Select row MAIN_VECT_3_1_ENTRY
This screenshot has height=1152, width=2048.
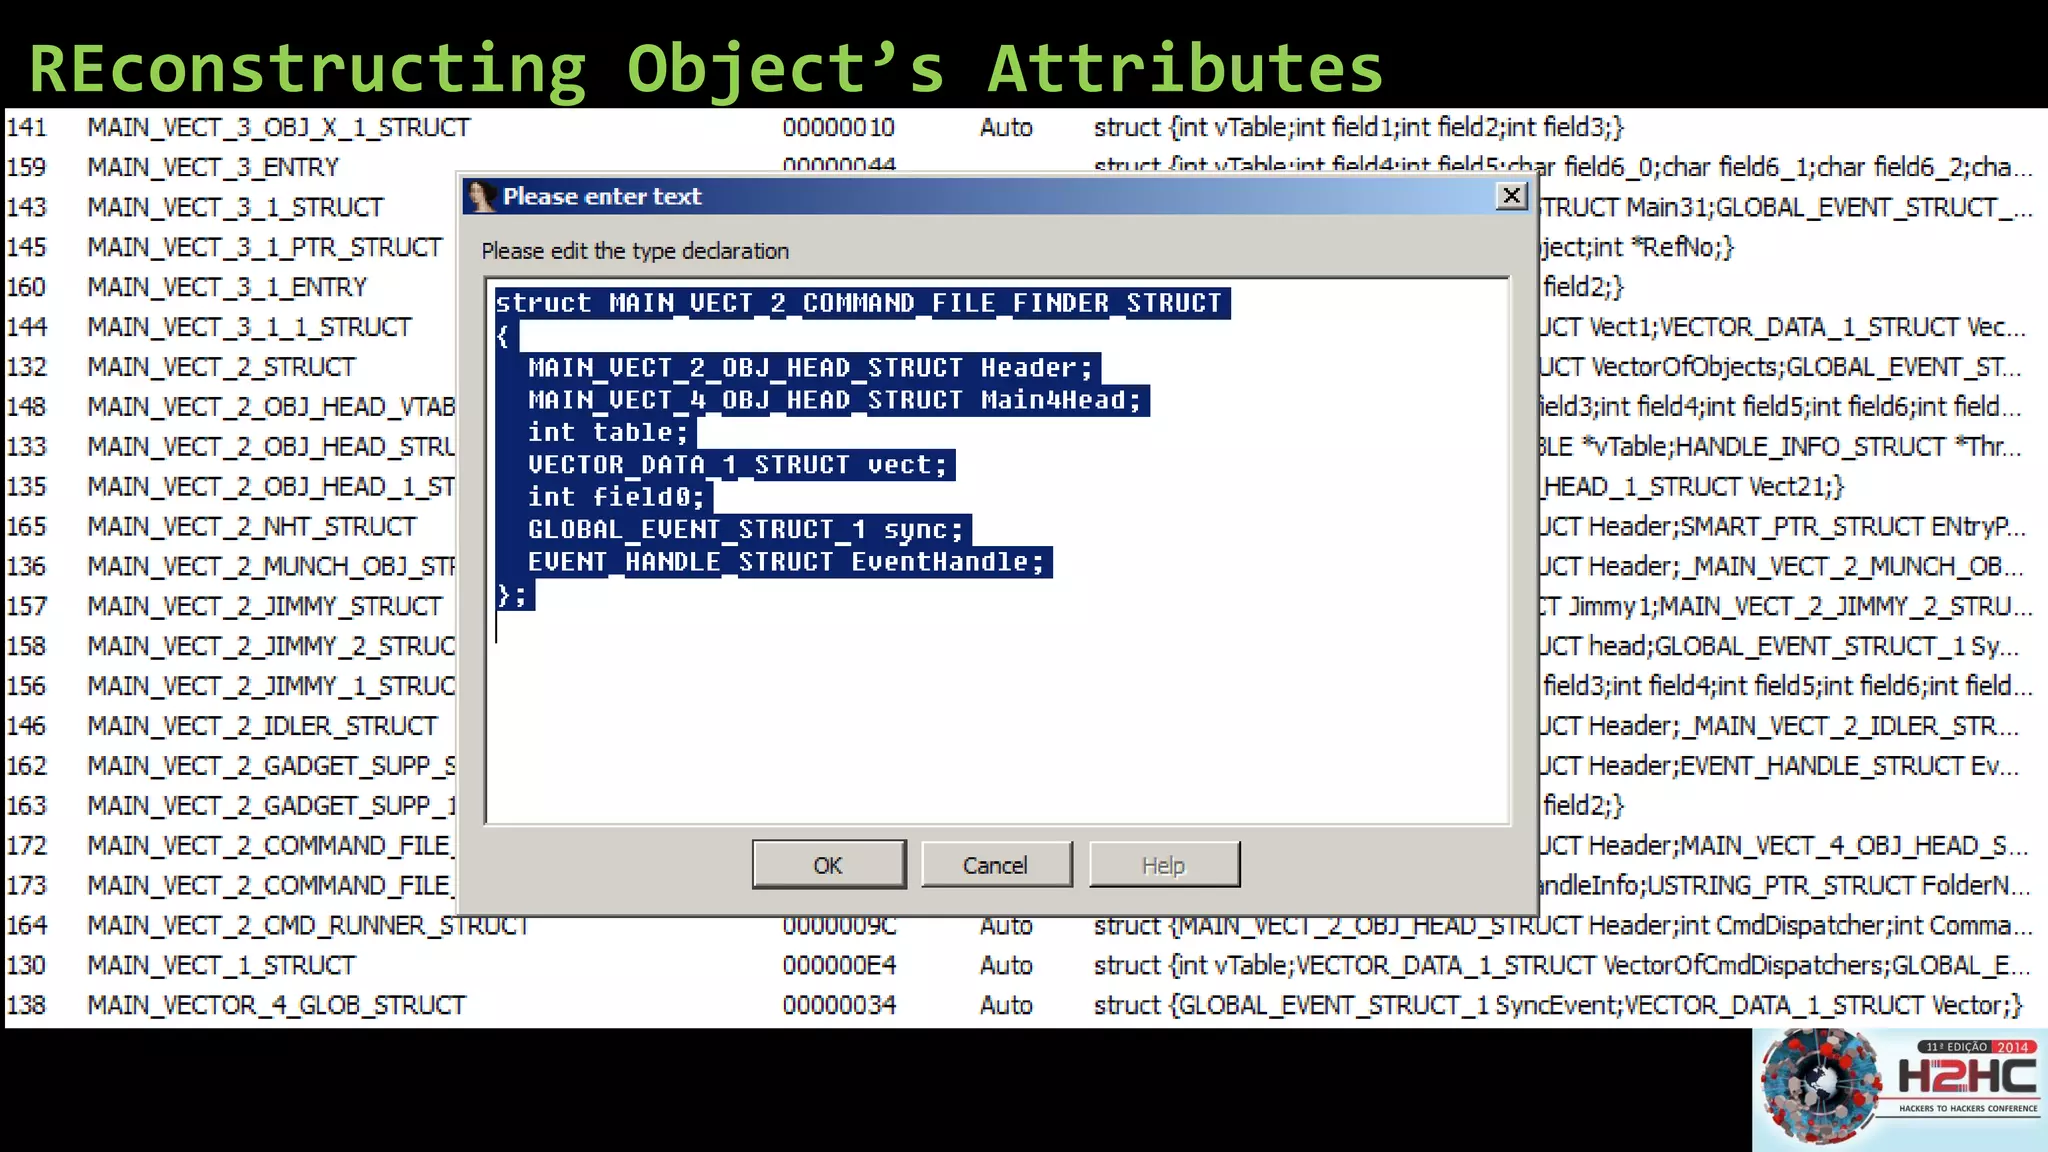tap(230, 287)
